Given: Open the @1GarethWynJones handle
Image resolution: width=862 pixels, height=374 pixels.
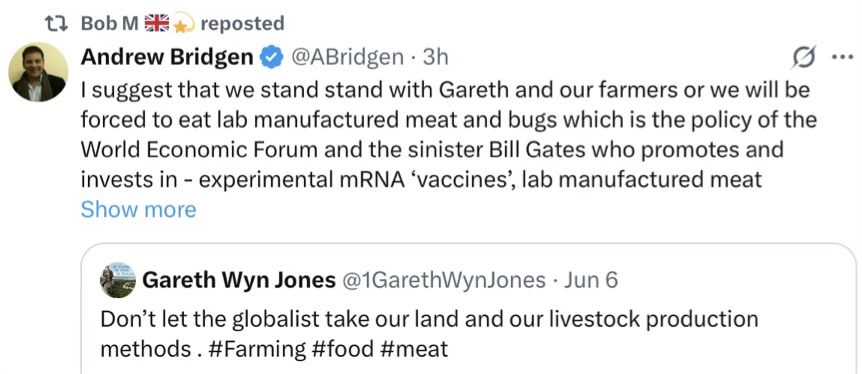Looking at the screenshot, I should pos(444,280).
